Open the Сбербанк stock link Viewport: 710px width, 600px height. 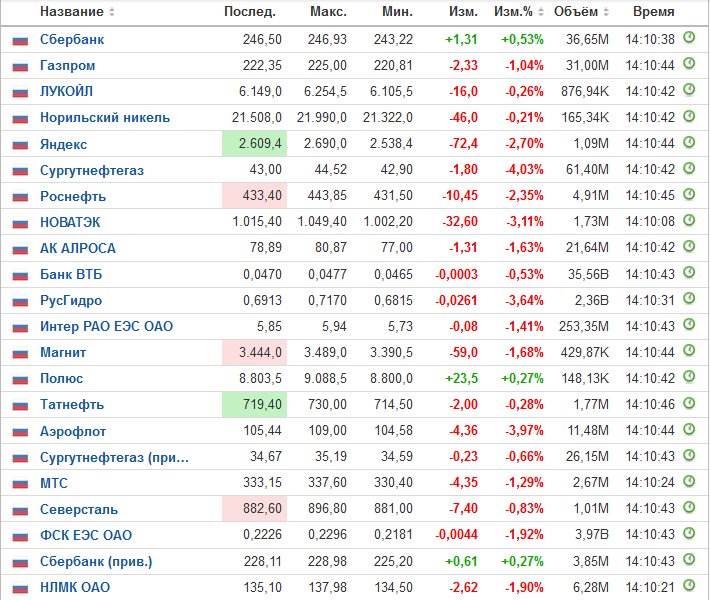tap(72, 40)
